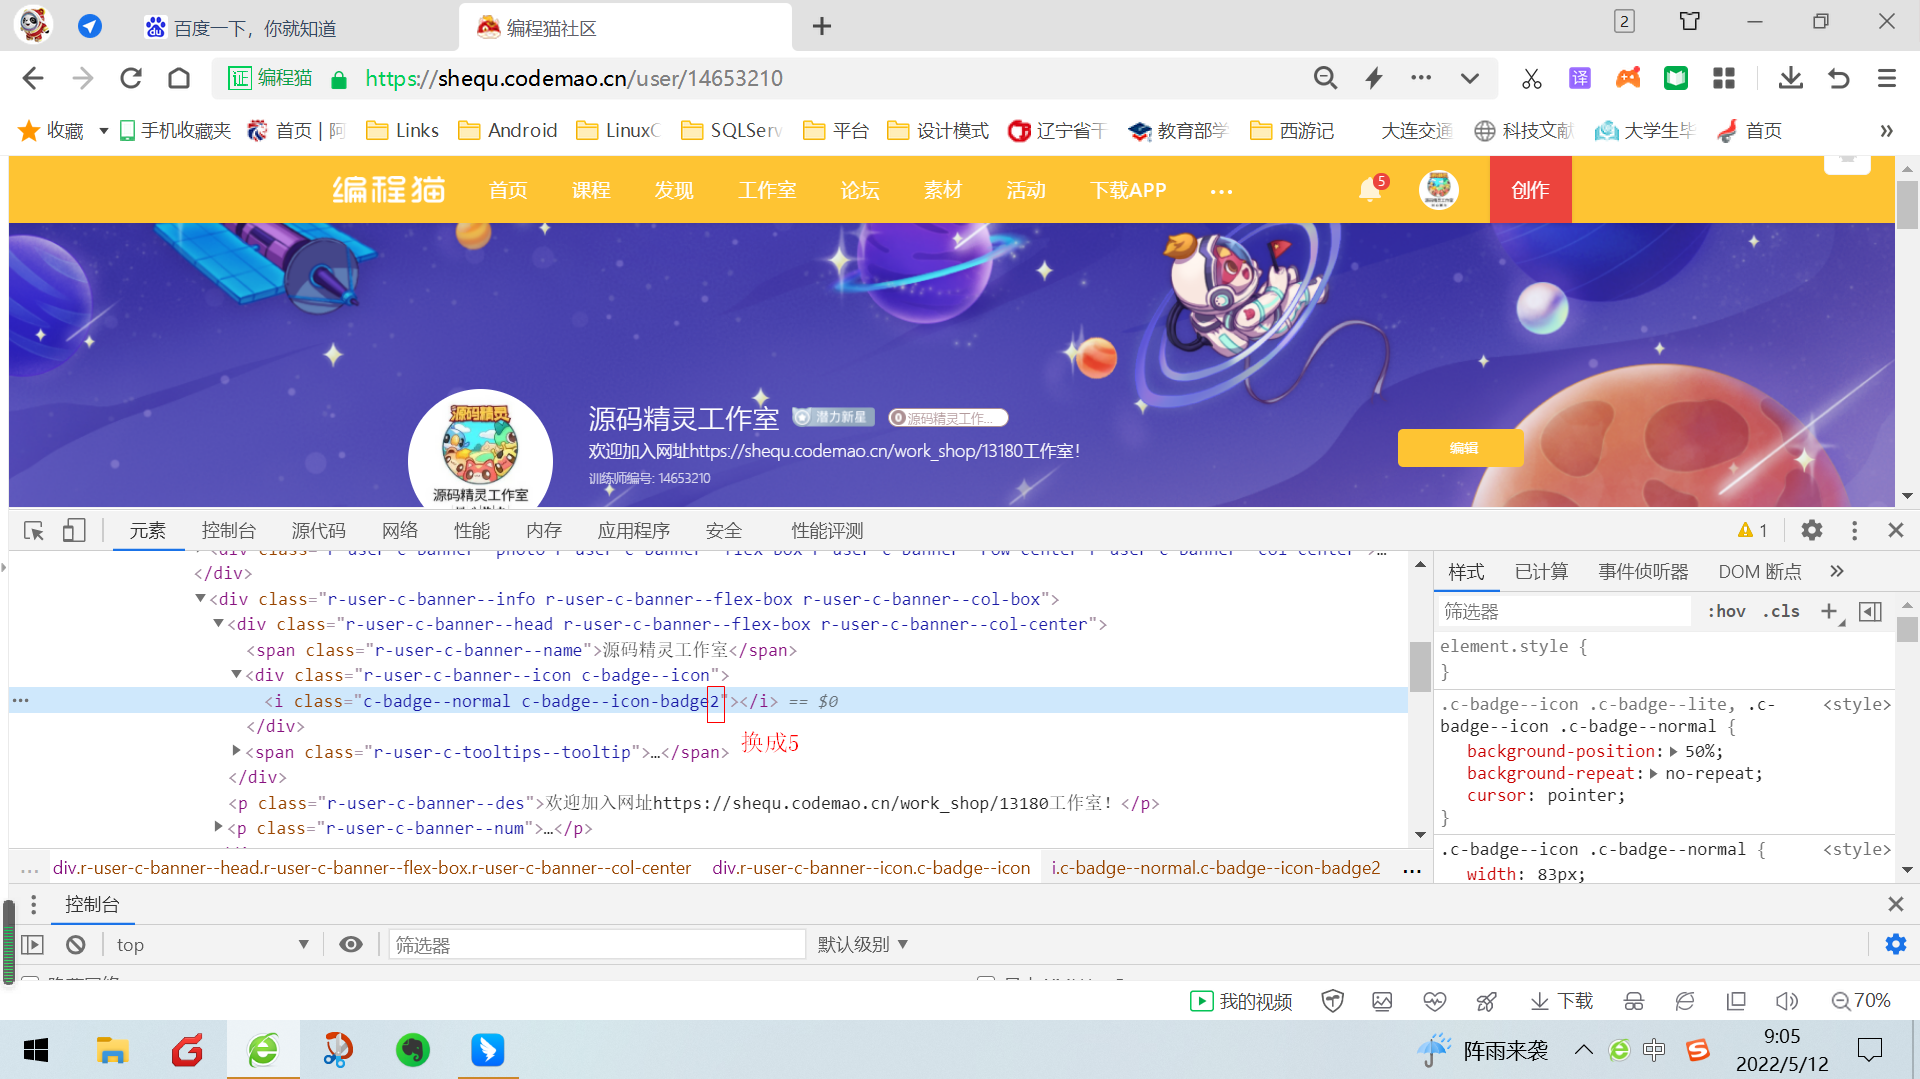This screenshot has height=1079, width=1920.
Task: Click the console 筛选器 filter input
Action: [x=597, y=944]
